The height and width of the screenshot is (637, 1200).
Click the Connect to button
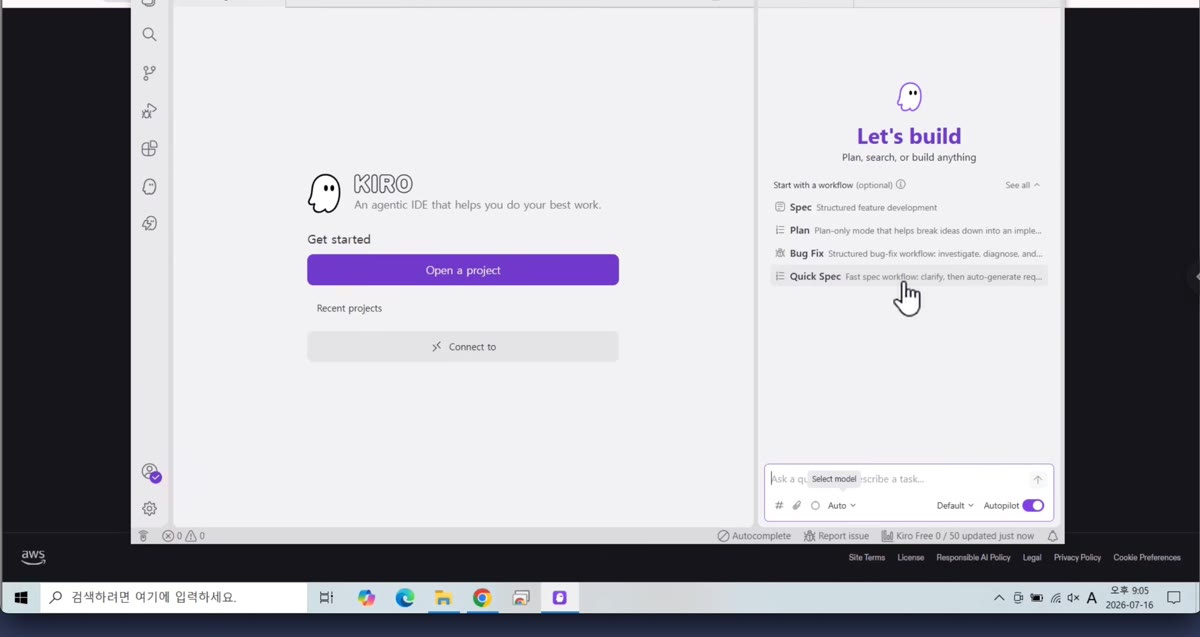463,347
